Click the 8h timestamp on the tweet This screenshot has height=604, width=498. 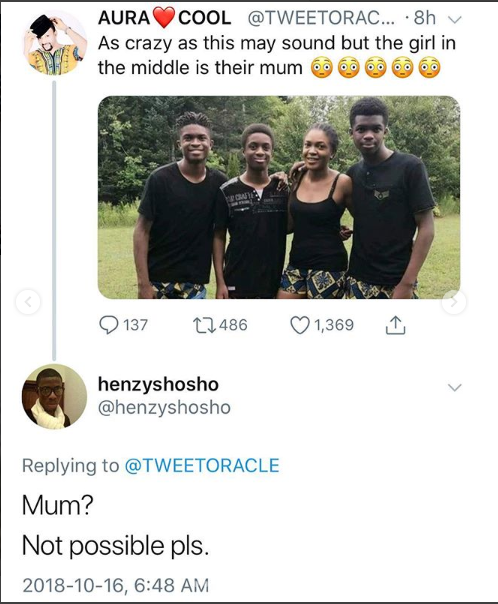click(x=425, y=18)
